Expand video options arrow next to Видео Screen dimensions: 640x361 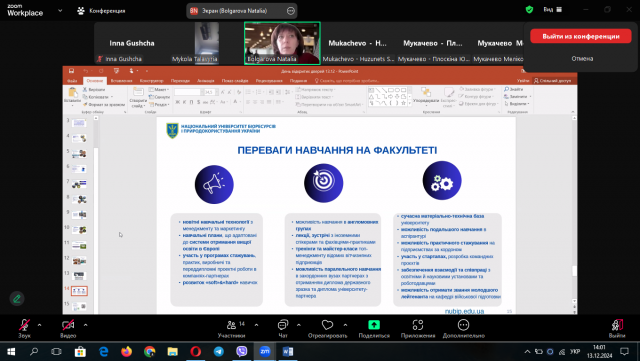[x=85, y=325]
